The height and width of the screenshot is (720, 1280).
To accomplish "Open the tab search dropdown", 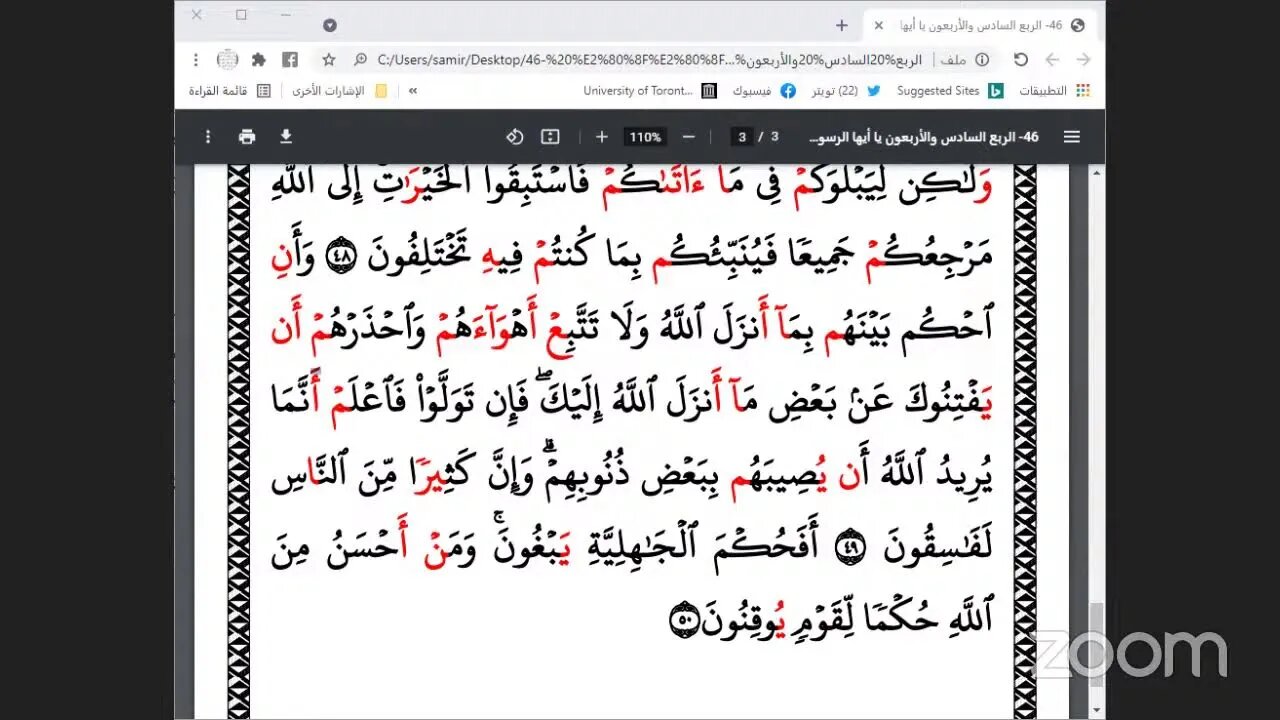I will point(330,25).
